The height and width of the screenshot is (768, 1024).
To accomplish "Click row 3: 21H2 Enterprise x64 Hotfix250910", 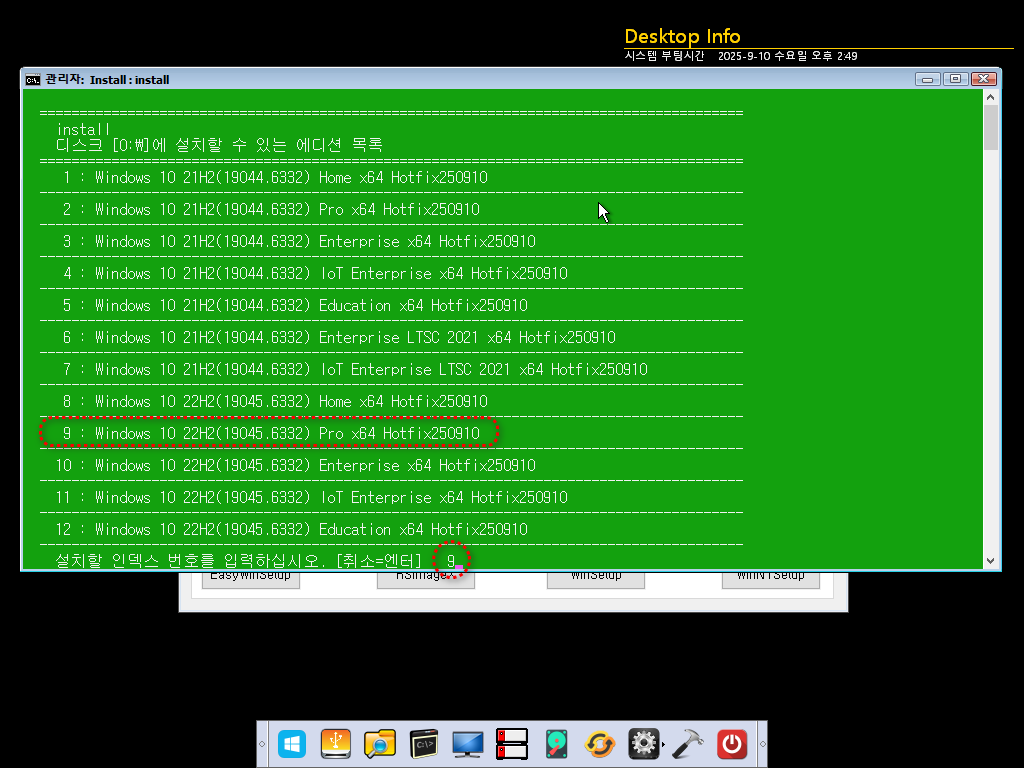I will [x=299, y=242].
